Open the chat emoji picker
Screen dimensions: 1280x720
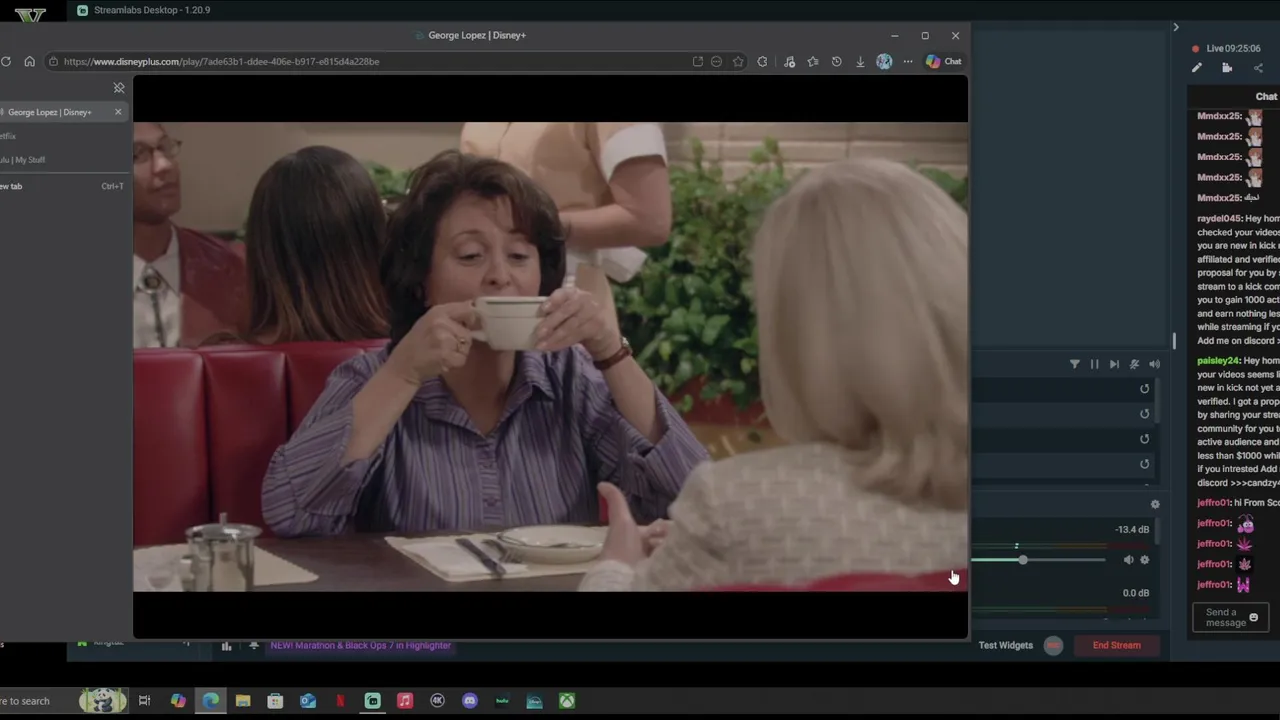point(1254,618)
